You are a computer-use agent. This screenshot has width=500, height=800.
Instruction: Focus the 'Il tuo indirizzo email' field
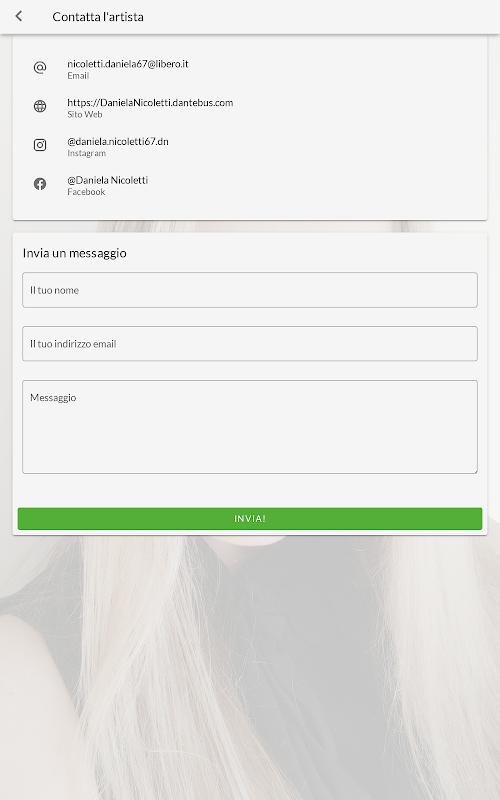pyautogui.click(x=250, y=343)
